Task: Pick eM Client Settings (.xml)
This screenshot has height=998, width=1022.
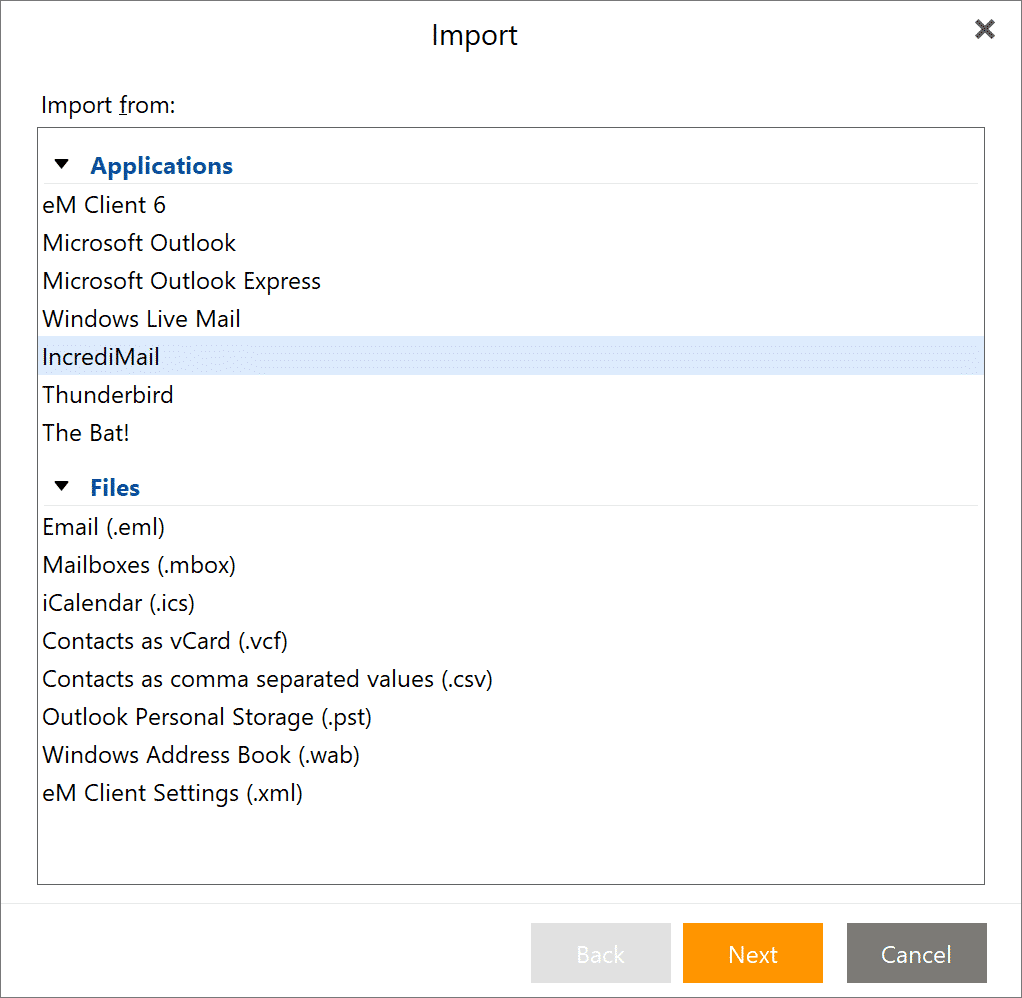Action: [x=511, y=793]
